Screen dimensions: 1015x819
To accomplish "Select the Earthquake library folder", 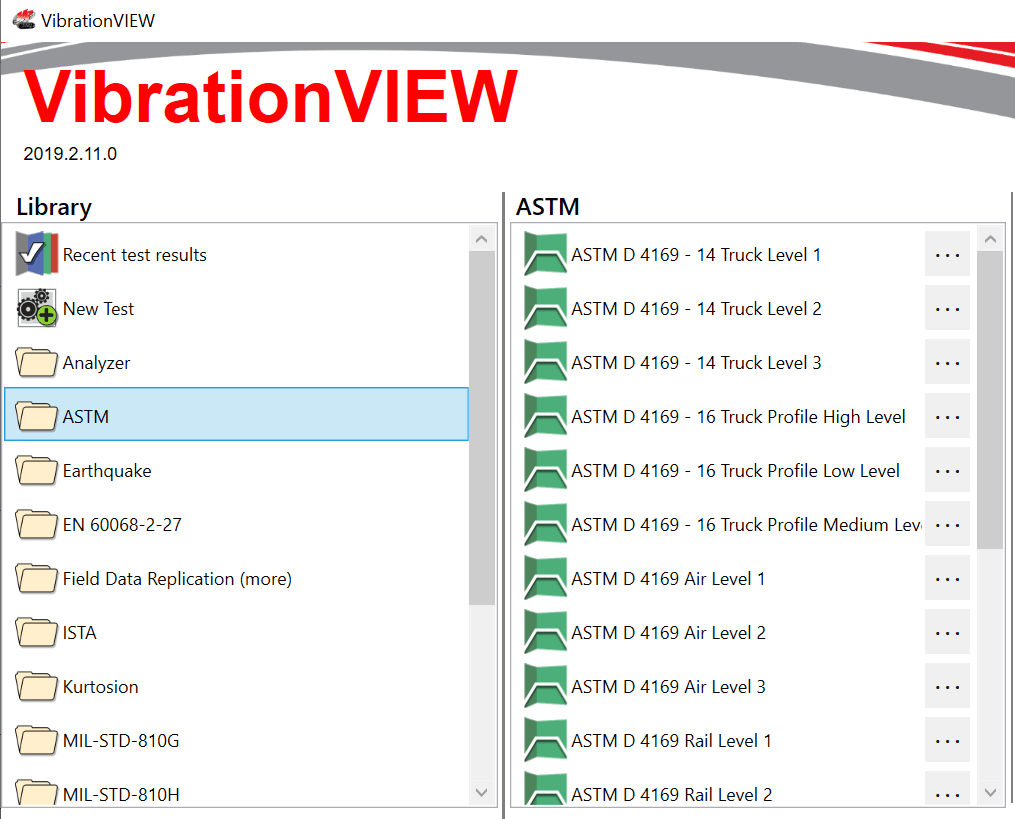I will coord(236,471).
